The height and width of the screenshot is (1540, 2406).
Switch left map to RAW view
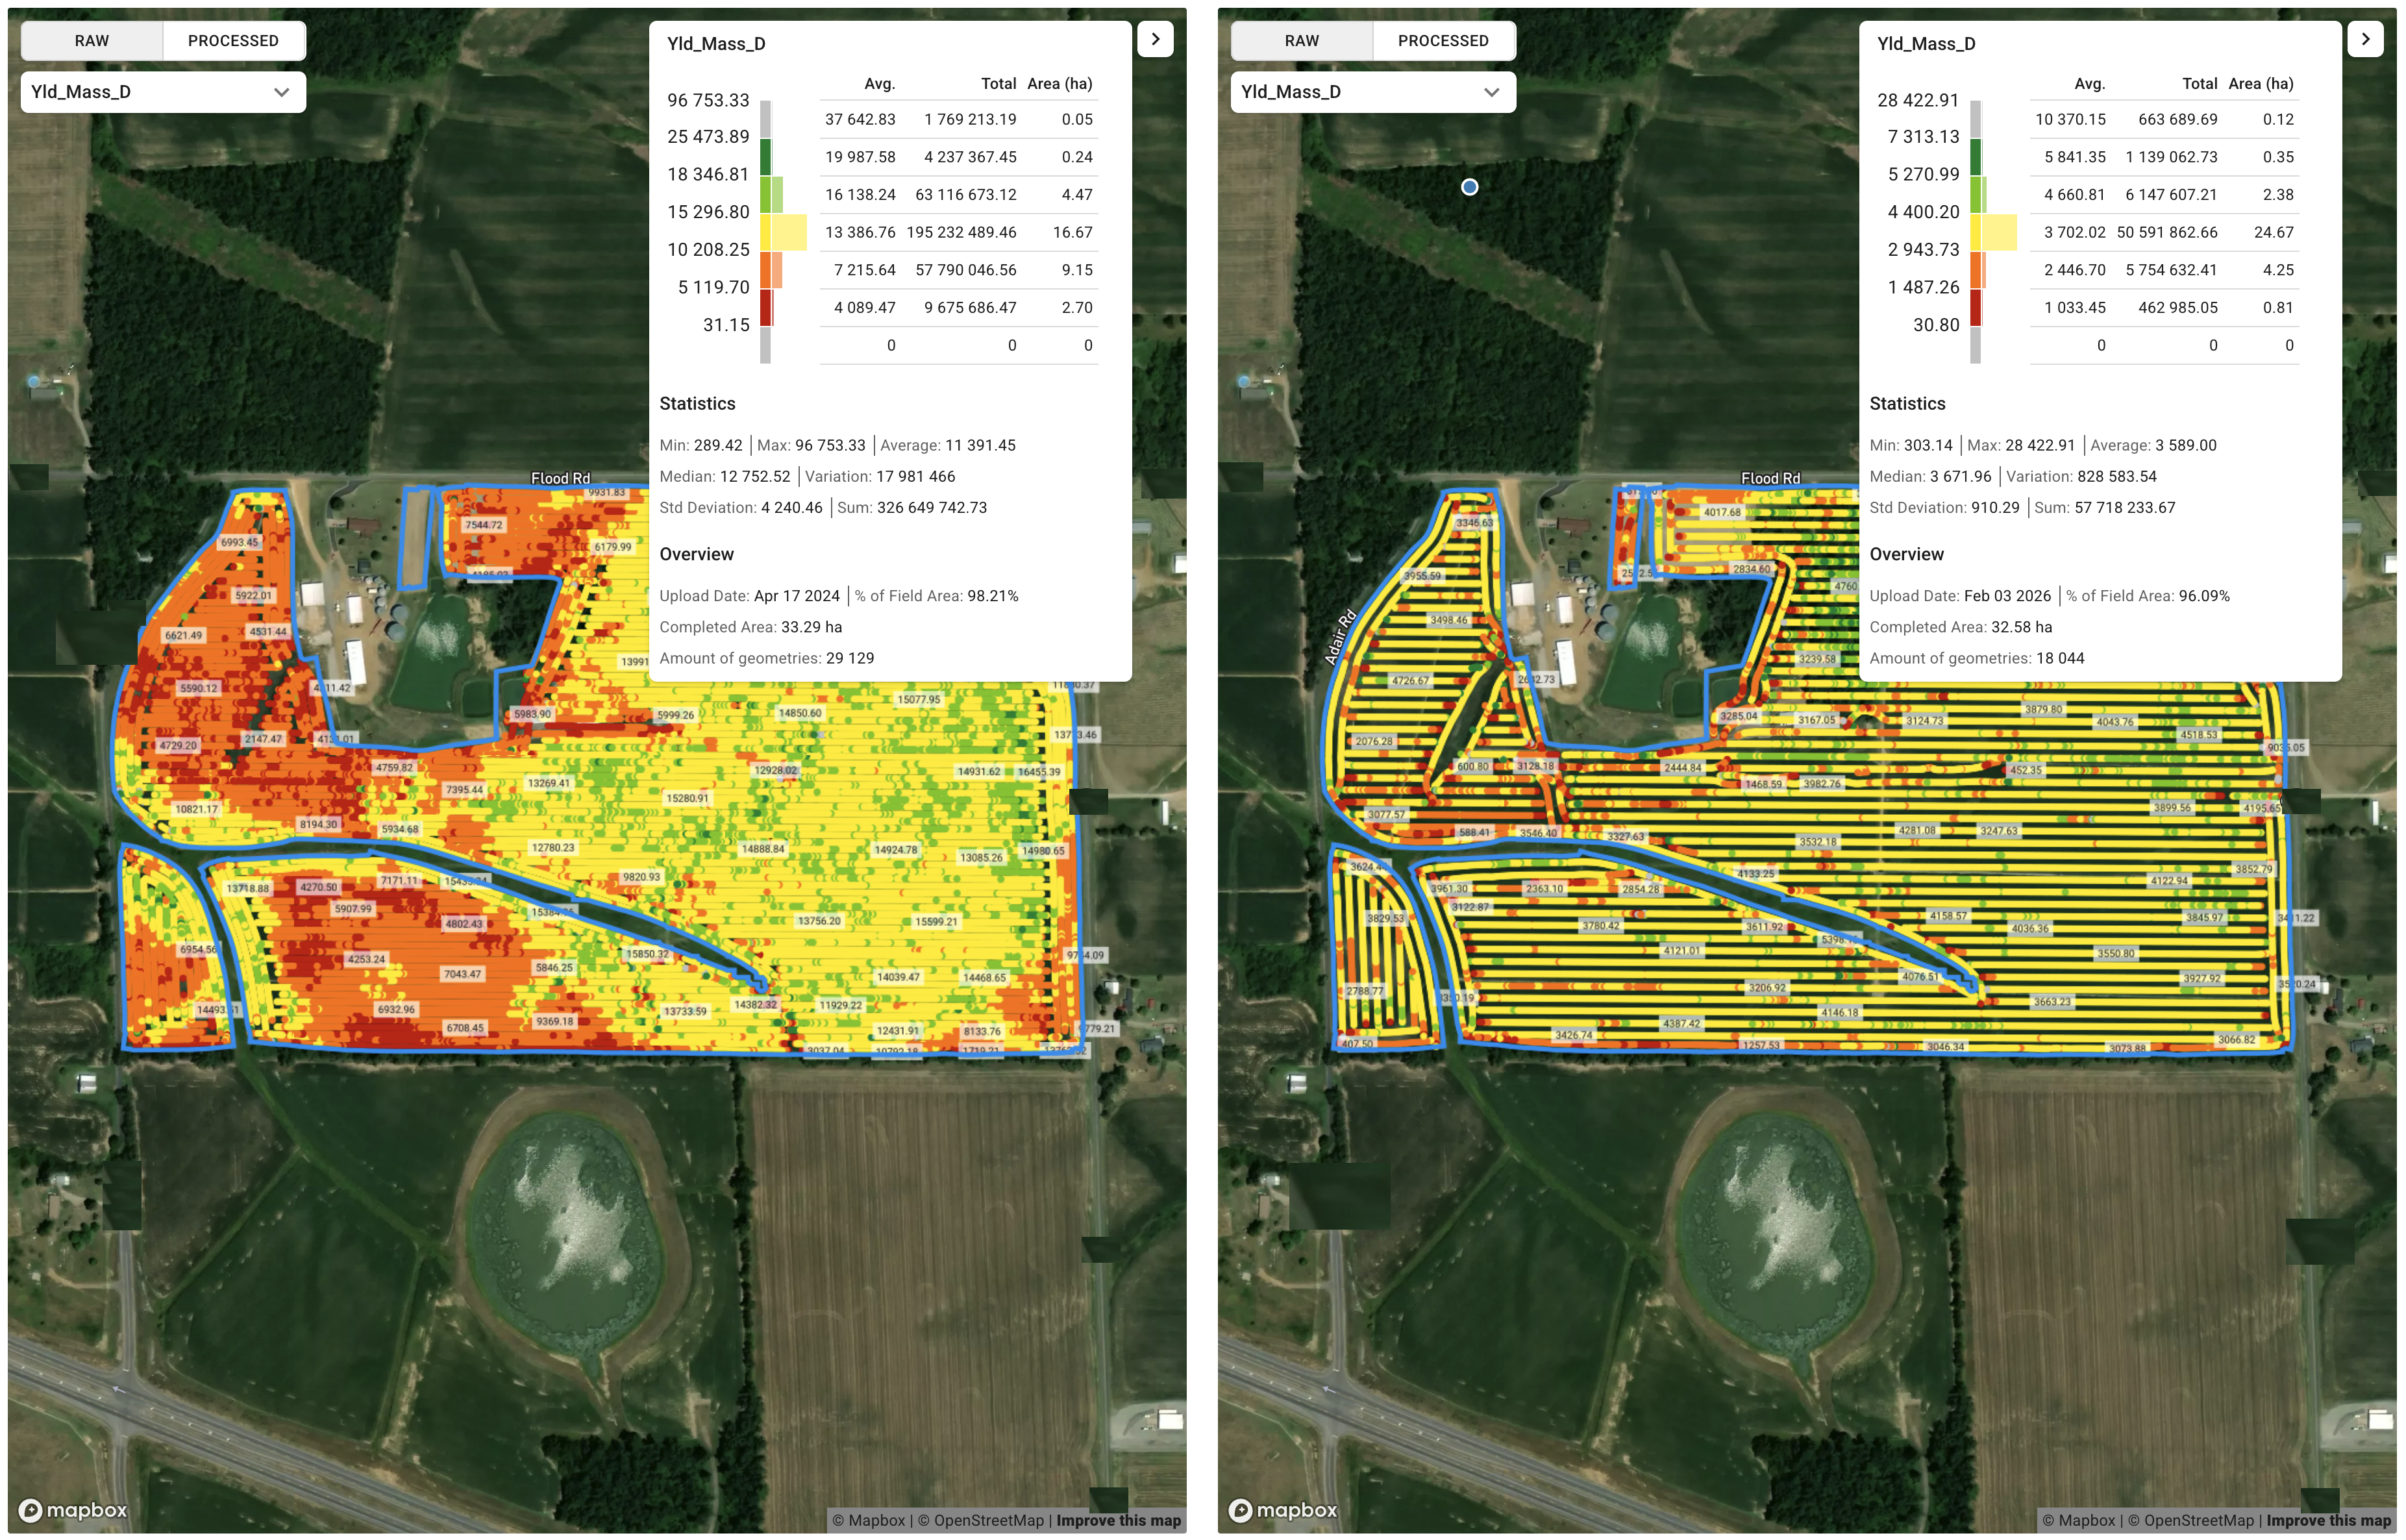(92, 41)
